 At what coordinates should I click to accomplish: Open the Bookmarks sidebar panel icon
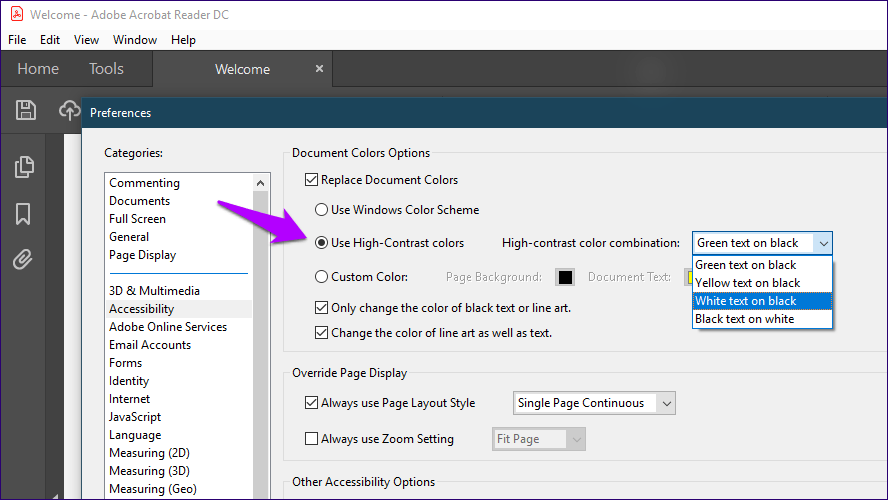(23, 214)
